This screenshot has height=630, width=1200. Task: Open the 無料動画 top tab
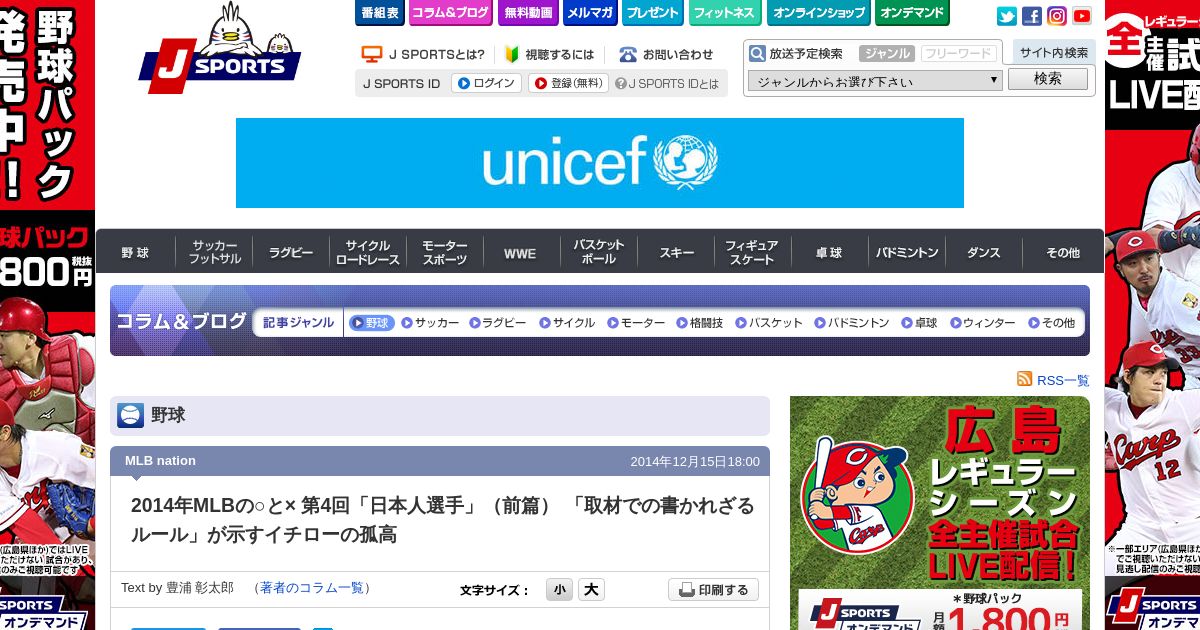click(x=528, y=13)
